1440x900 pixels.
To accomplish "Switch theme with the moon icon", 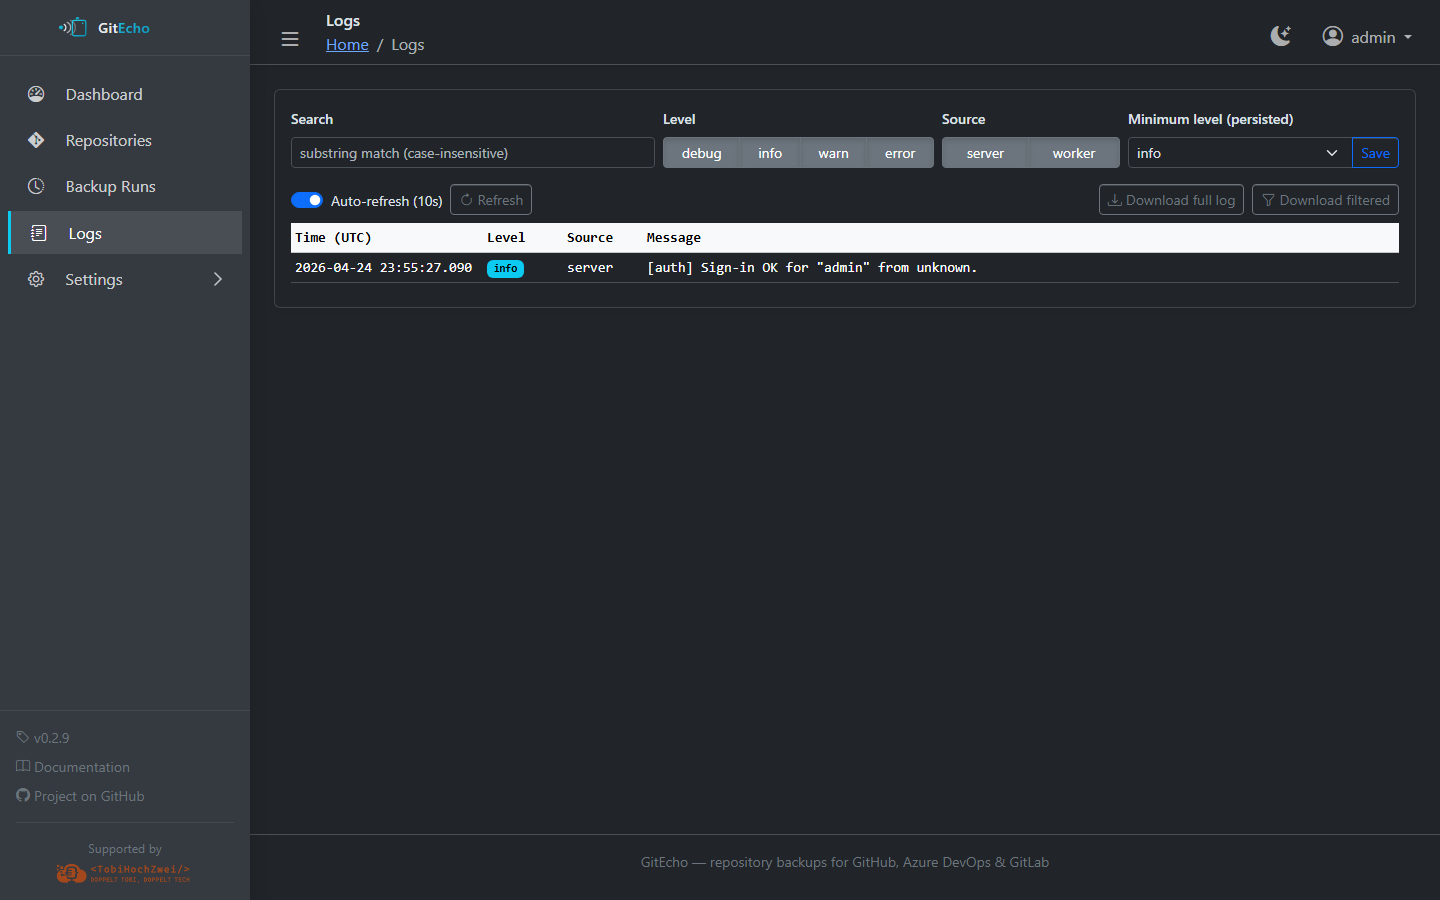I will pos(1280,37).
